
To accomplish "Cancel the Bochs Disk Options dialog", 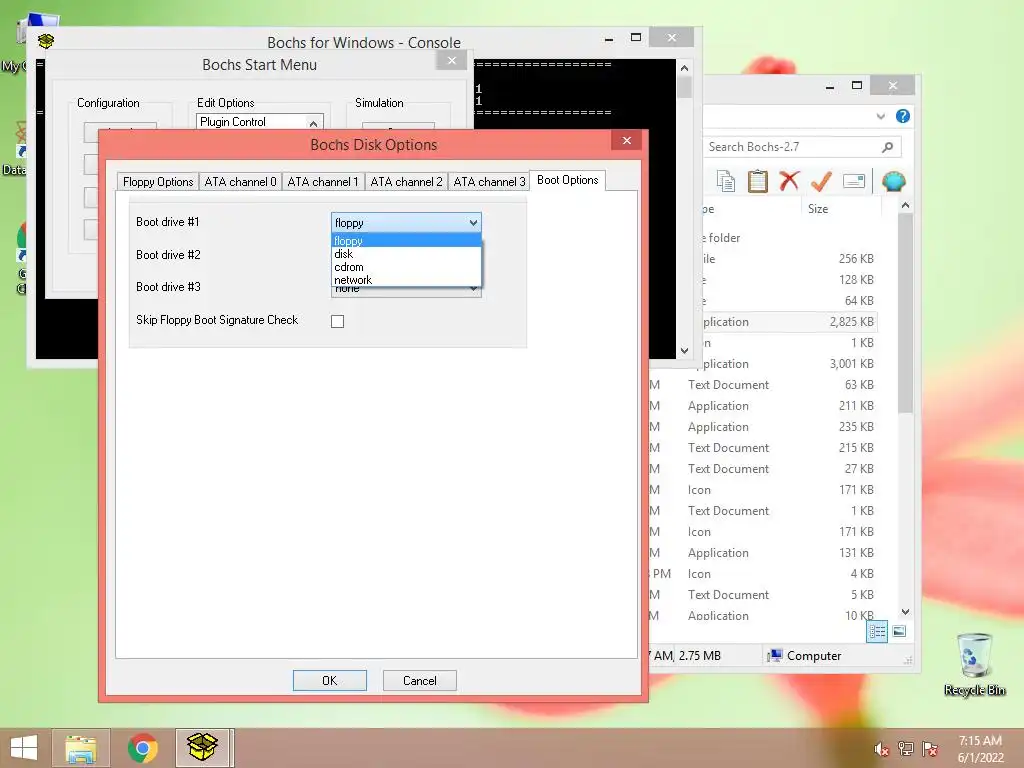I will pyautogui.click(x=419, y=680).
